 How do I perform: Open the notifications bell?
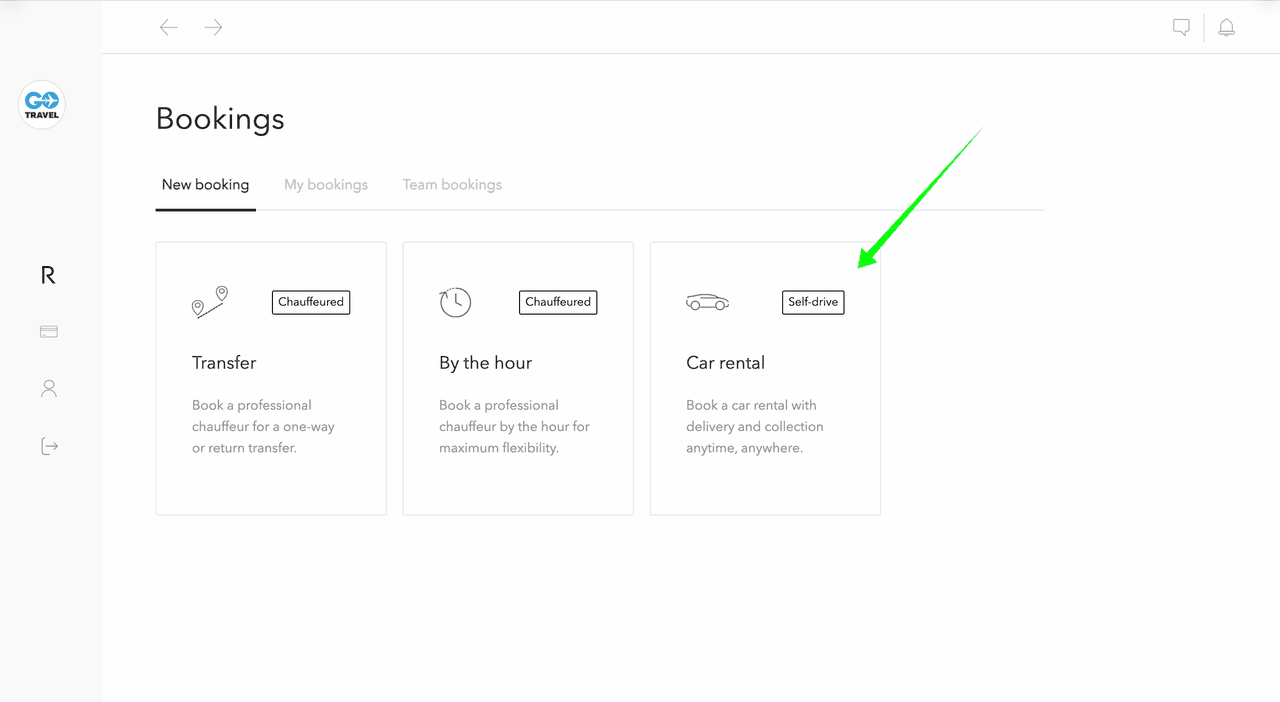coord(1226,28)
